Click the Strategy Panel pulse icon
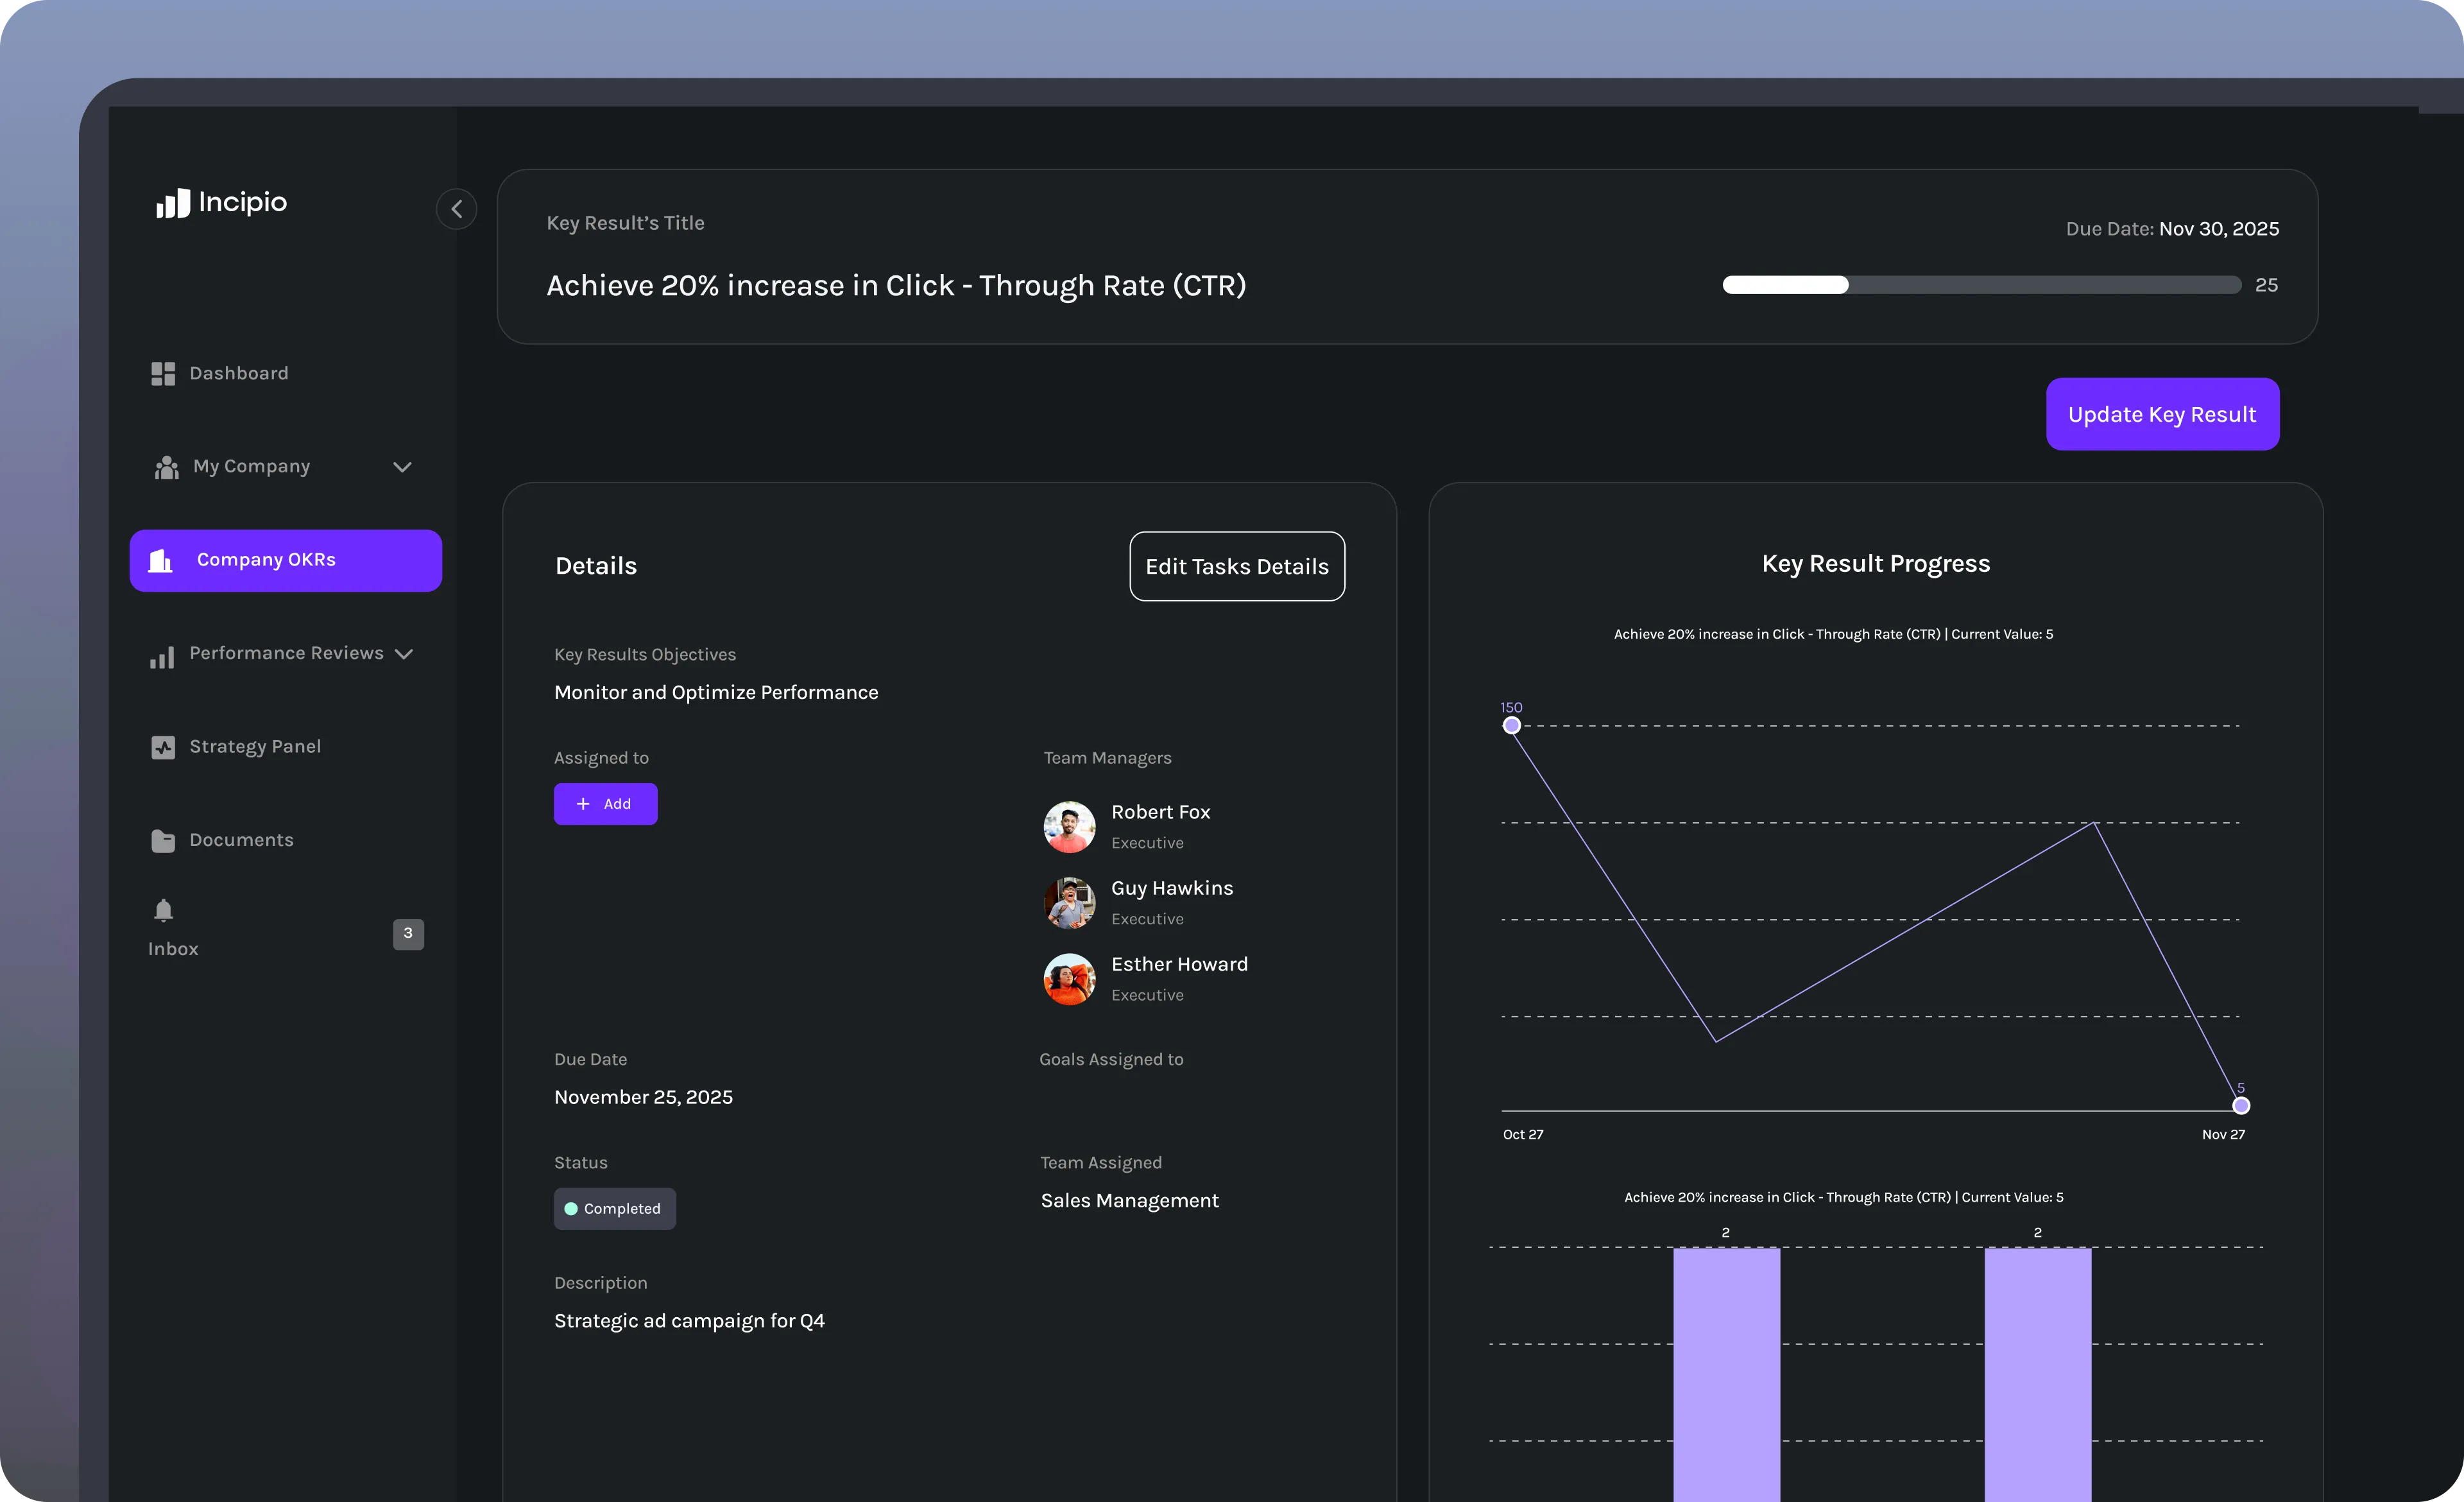The width and height of the screenshot is (2464, 1502). pyautogui.click(x=163, y=747)
